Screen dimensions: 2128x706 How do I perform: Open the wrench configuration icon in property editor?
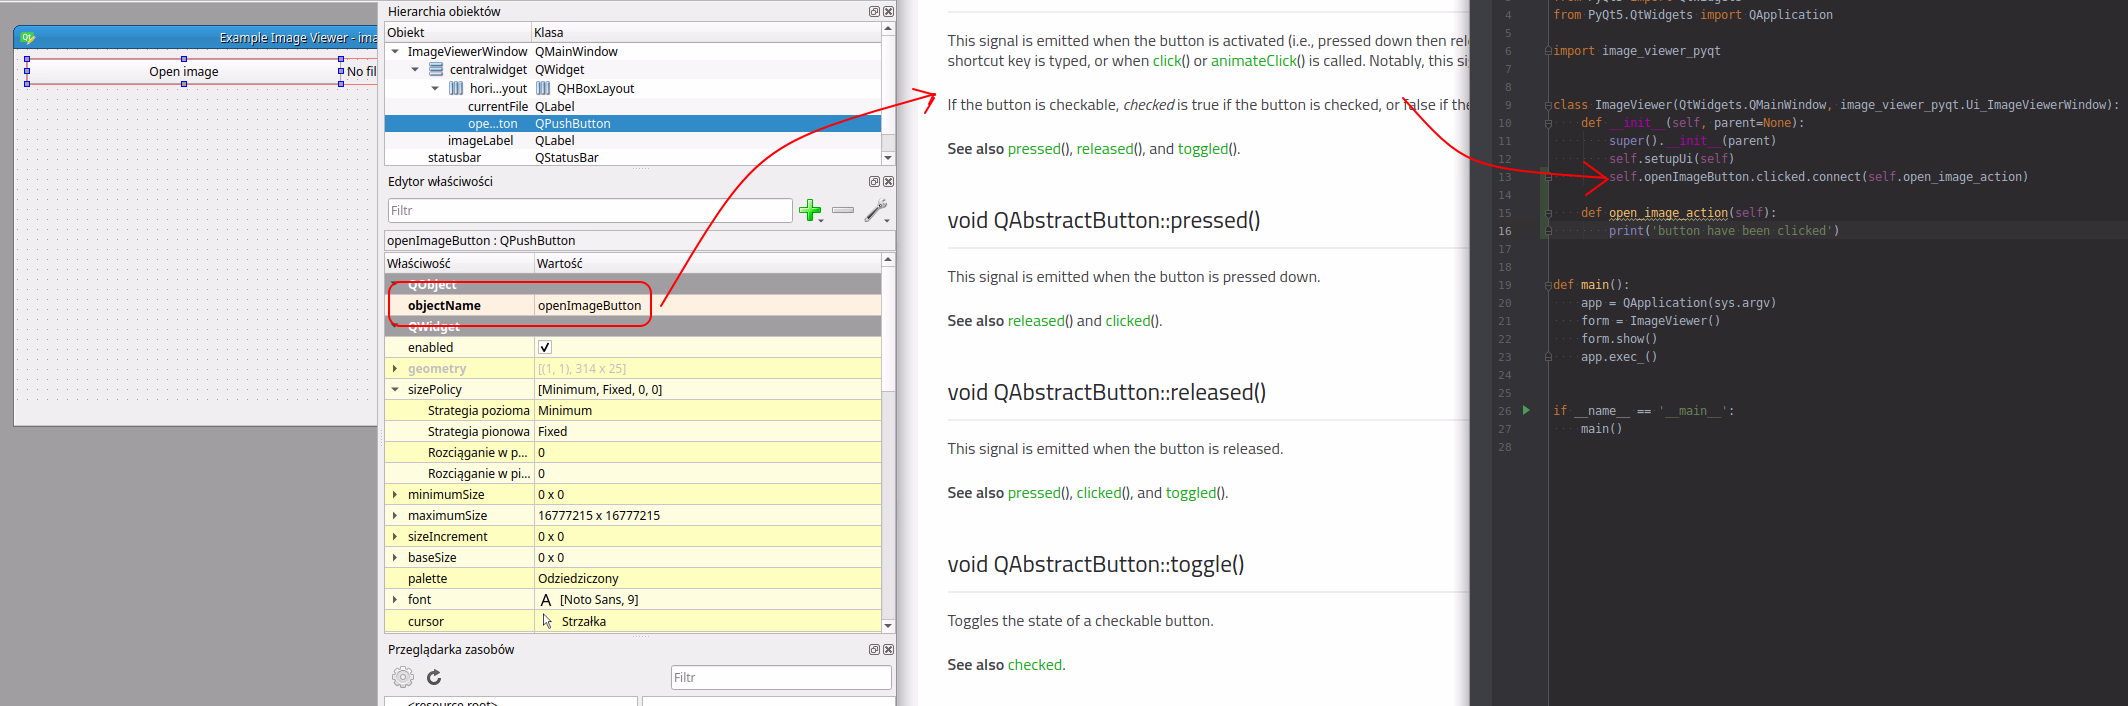[x=875, y=210]
